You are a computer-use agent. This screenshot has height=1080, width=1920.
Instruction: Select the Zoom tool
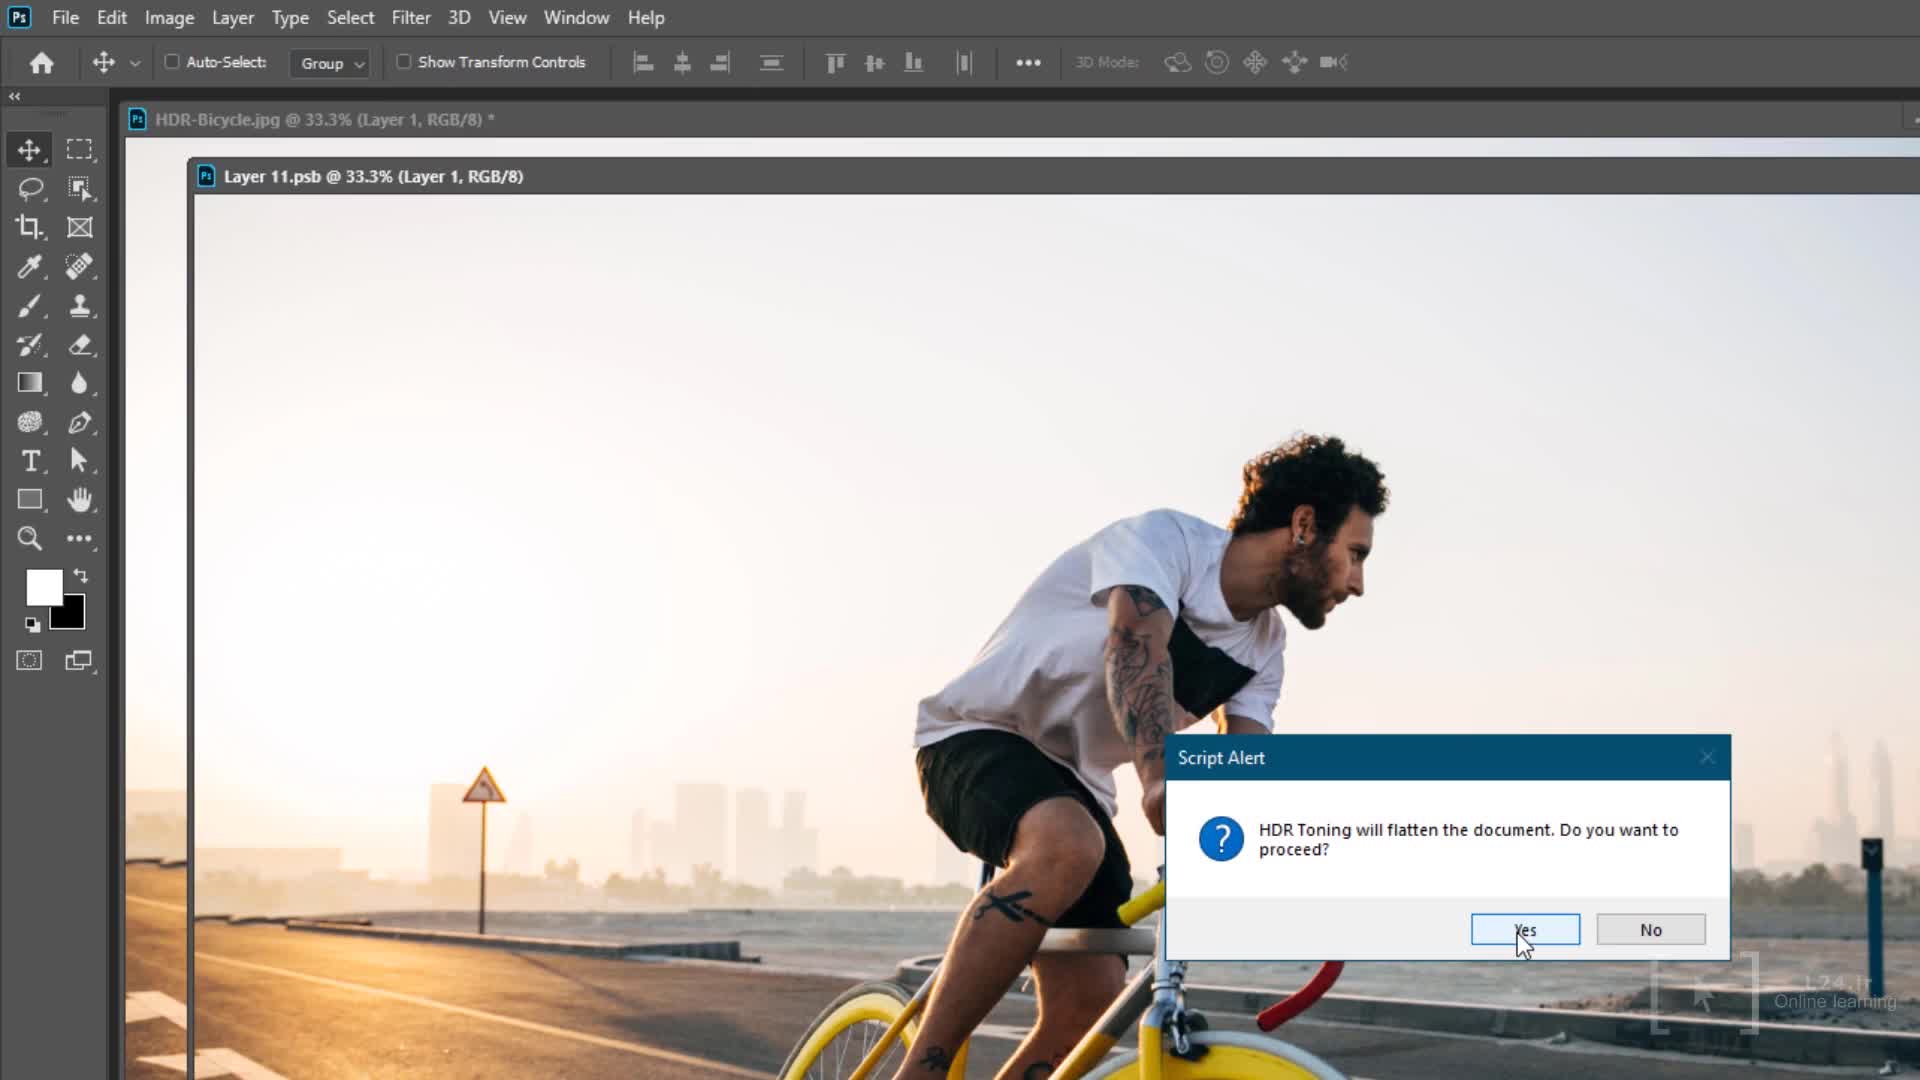pyautogui.click(x=30, y=539)
